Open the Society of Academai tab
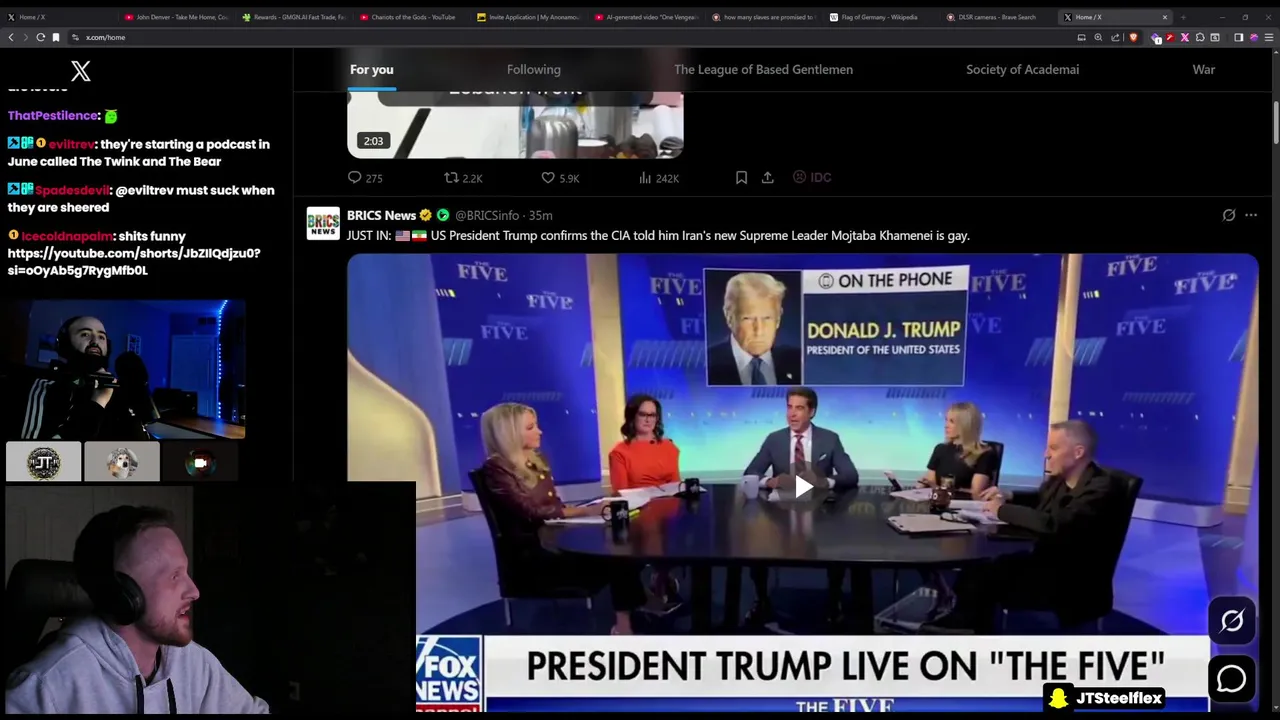This screenshot has width=1280, height=720. (x=1022, y=69)
